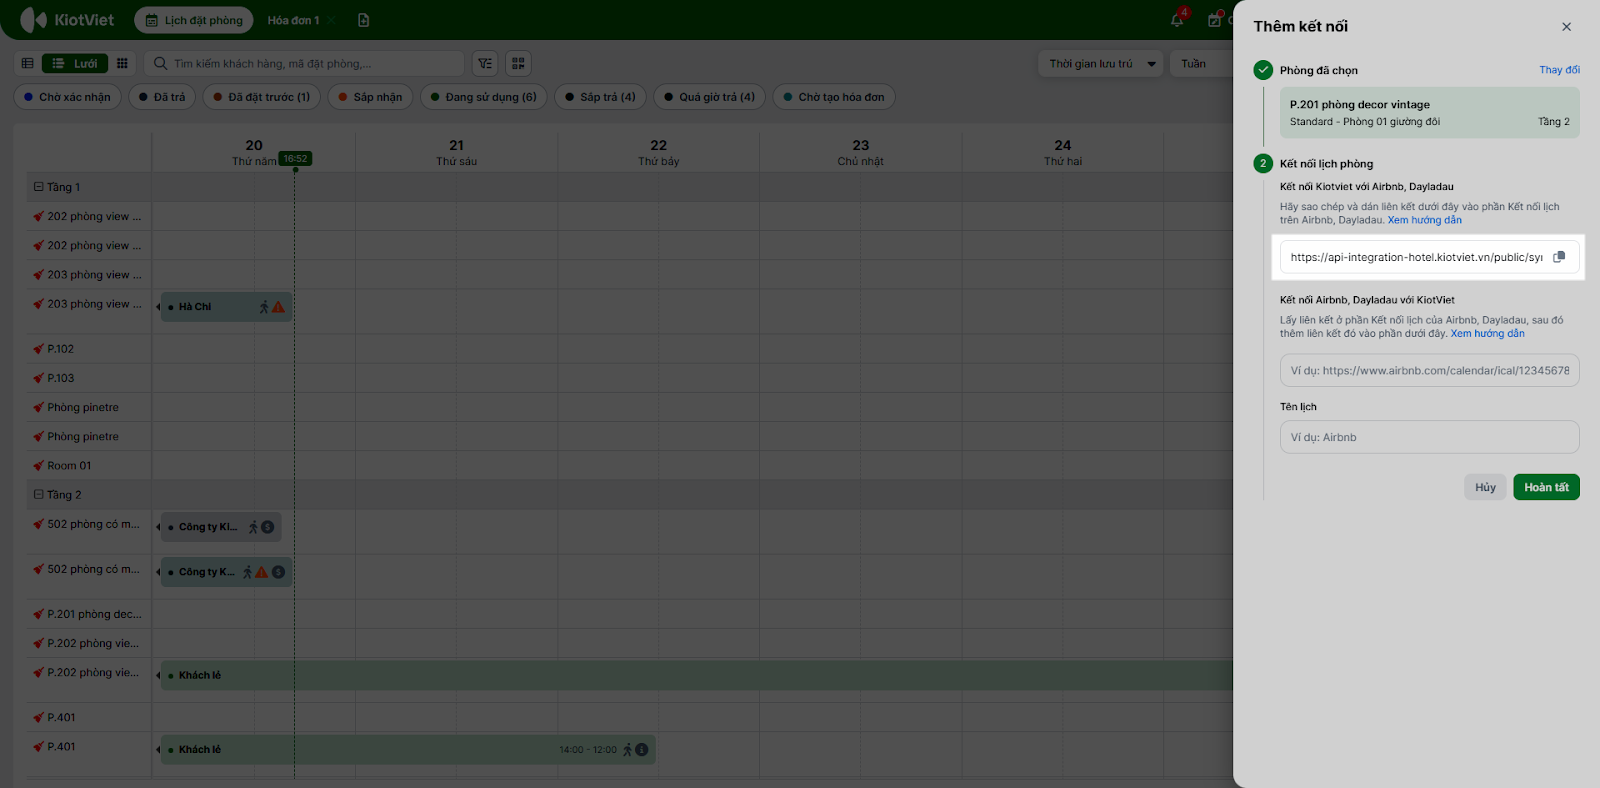Click the Thay đổi link
Screen dimensions: 1600x788
click(1560, 70)
